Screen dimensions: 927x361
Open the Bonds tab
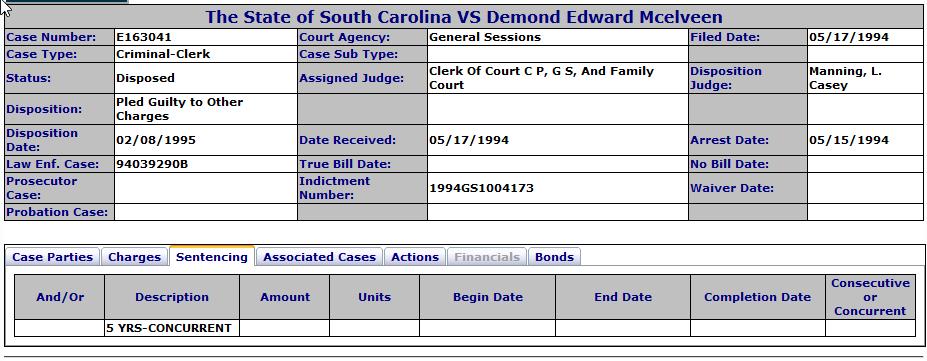[x=555, y=257]
